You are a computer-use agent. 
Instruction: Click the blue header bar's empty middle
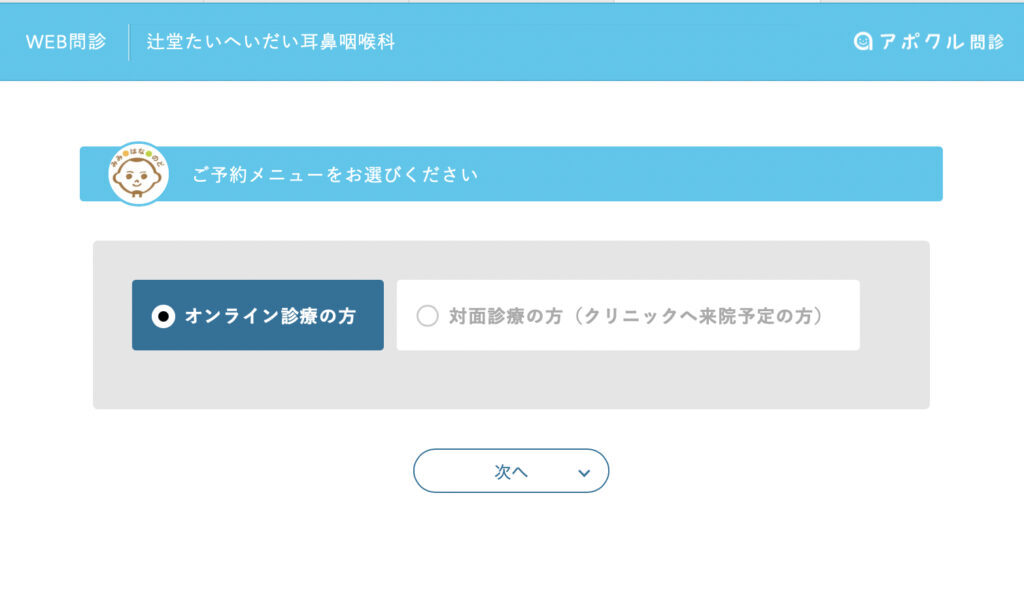tap(620, 42)
